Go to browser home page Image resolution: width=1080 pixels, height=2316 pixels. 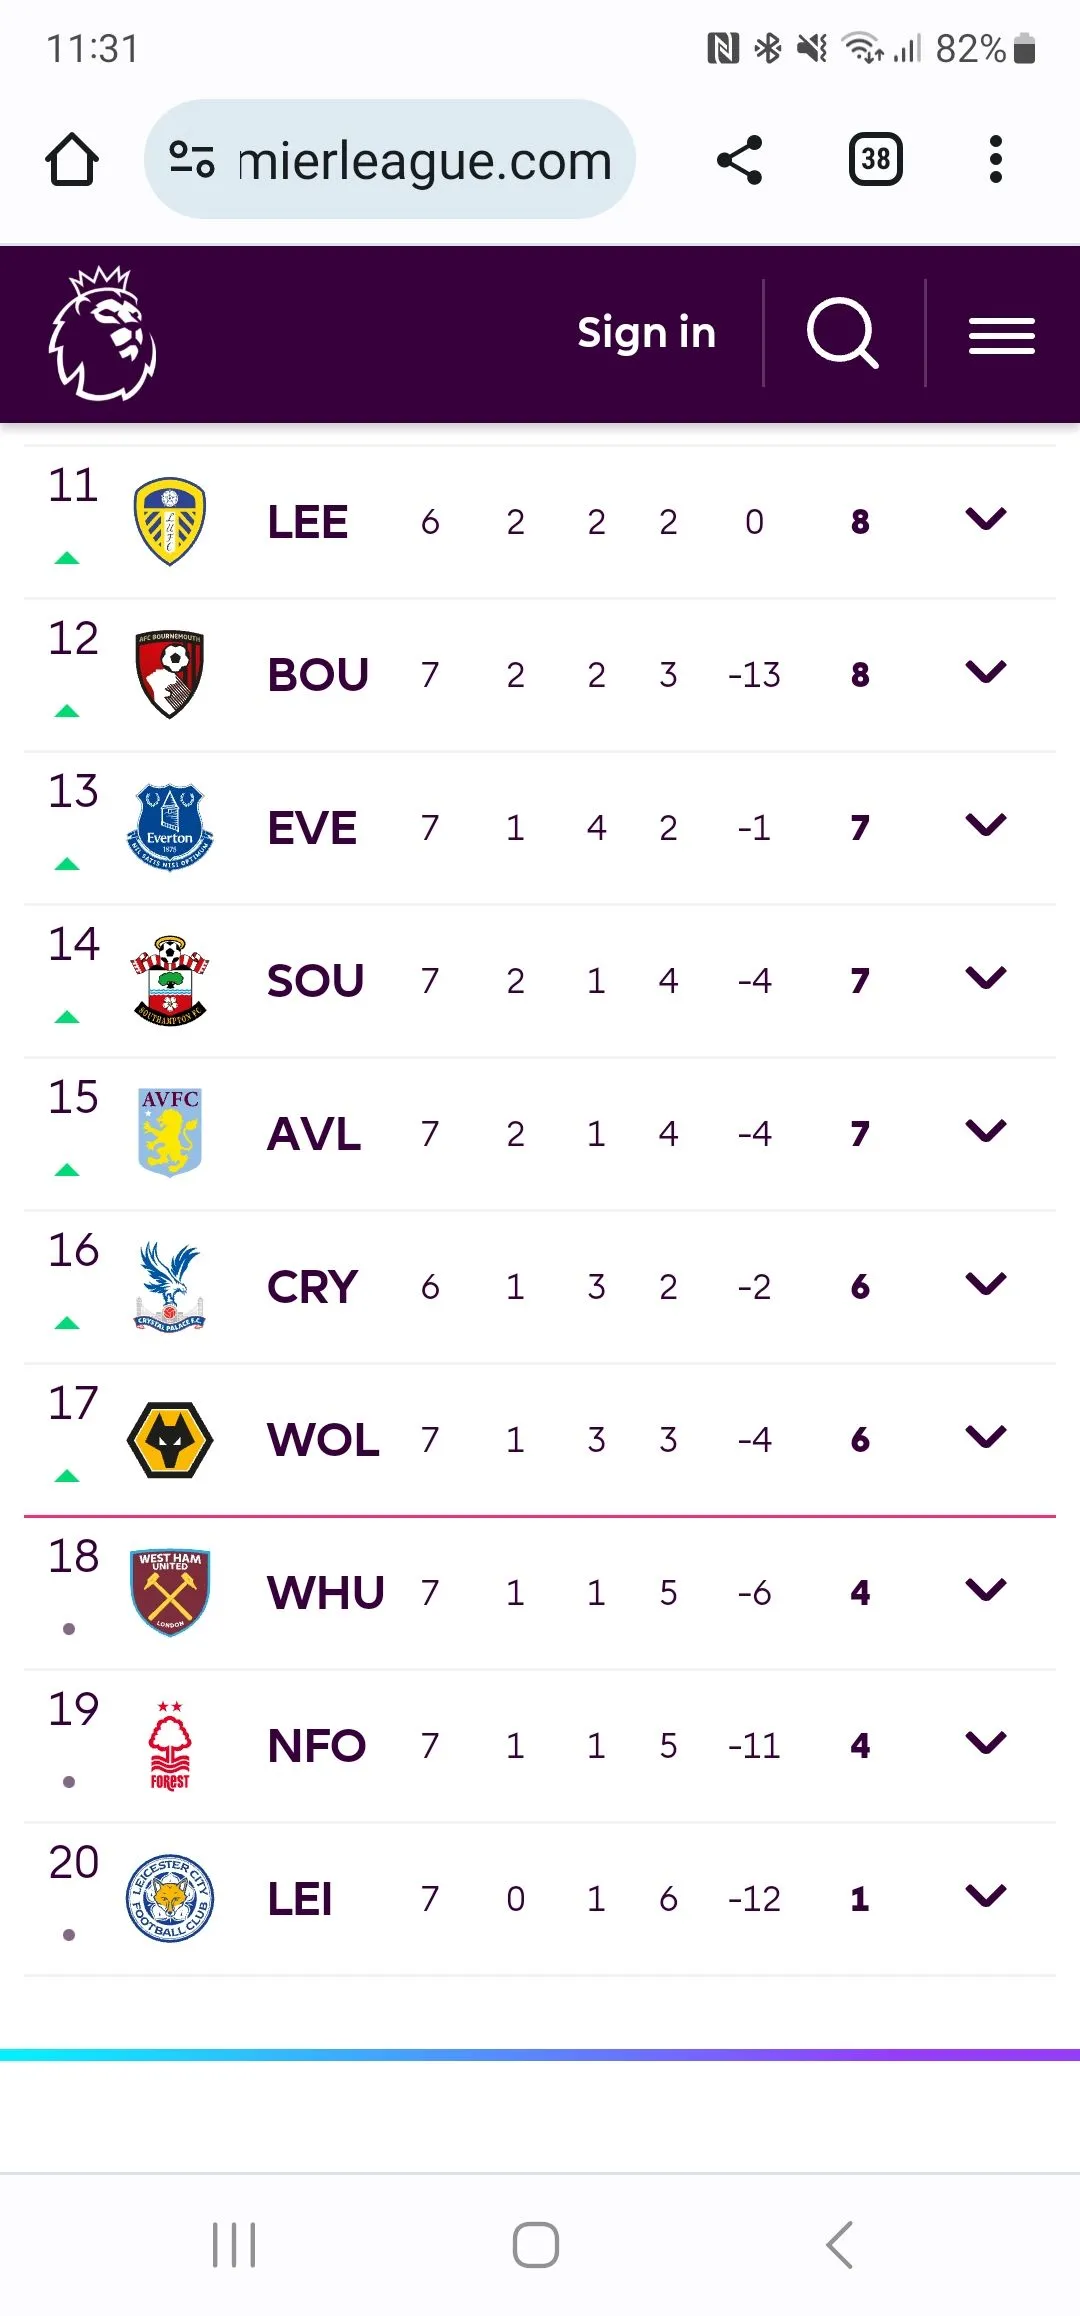(72, 160)
